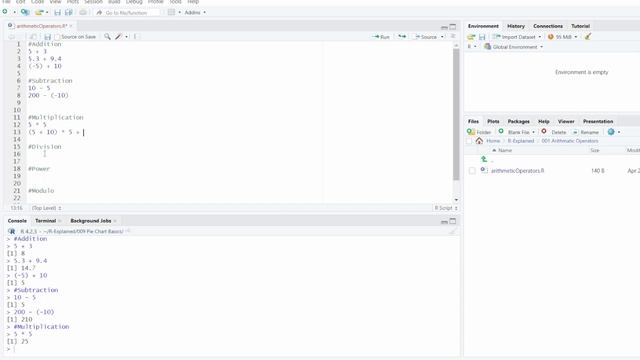Clear environment objects with broom icon
Viewport: 640px width, 360px height.
(x=588, y=37)
